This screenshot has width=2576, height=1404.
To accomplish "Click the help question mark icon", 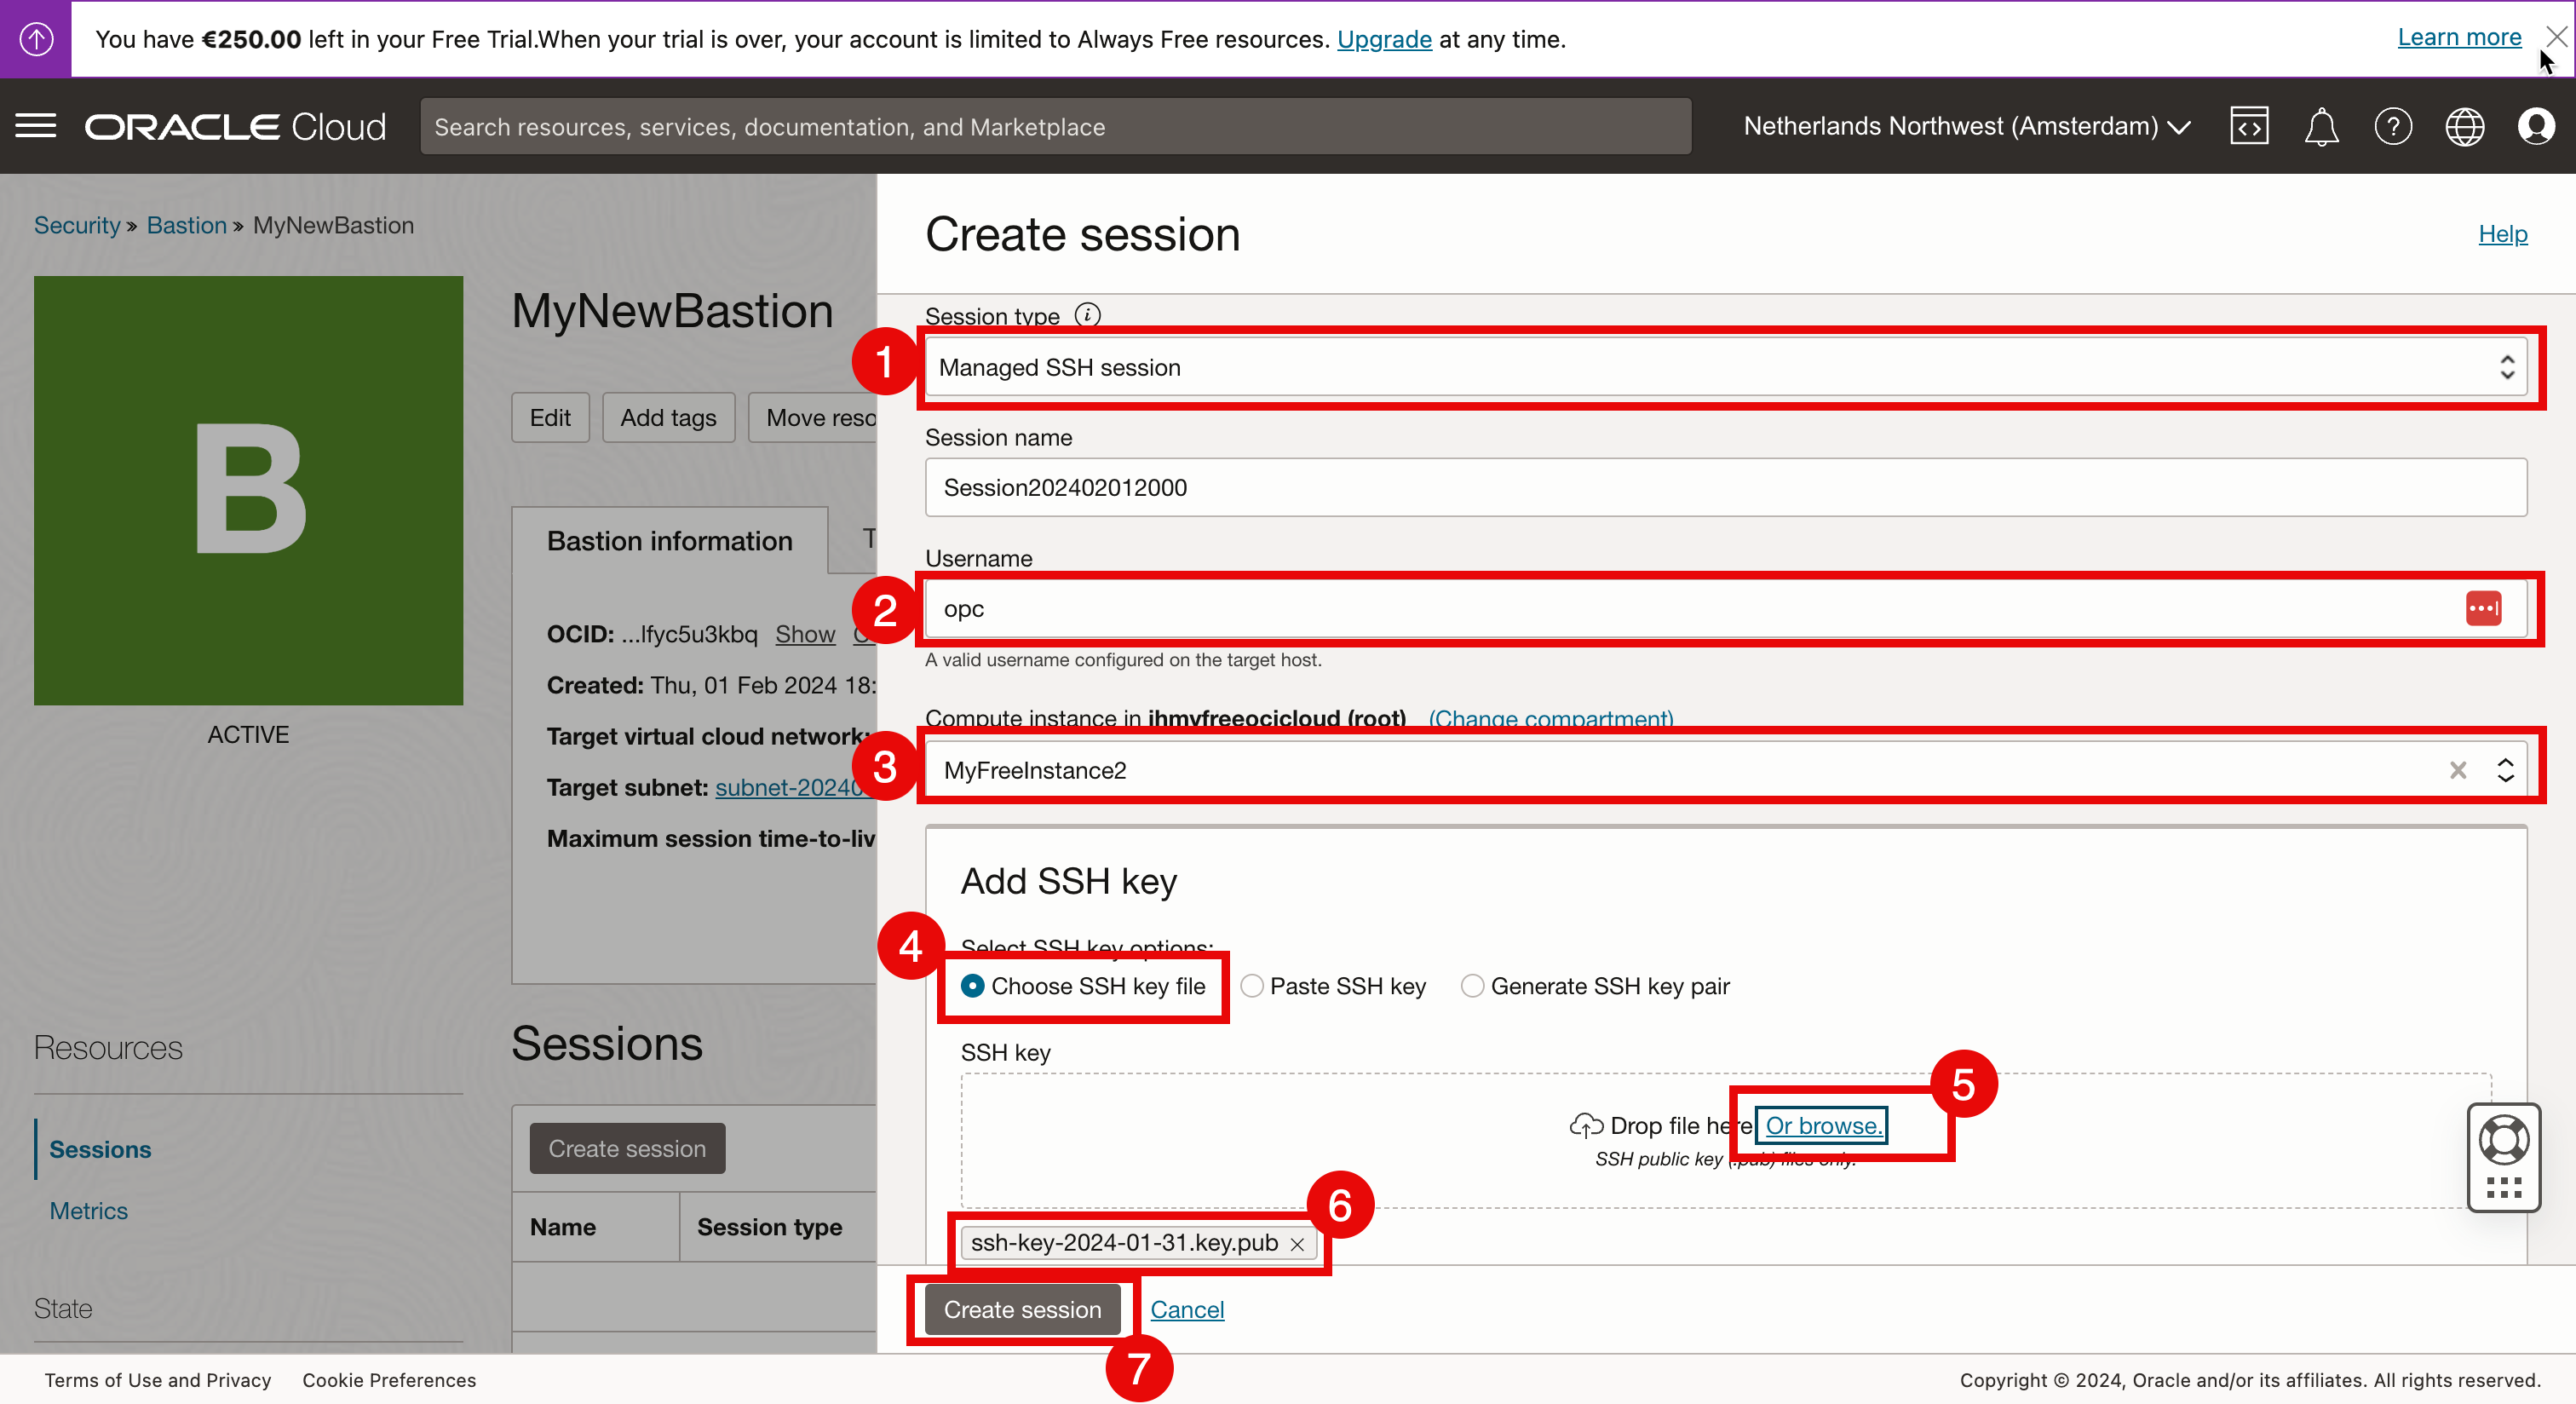I will (x=2393, y=126).
